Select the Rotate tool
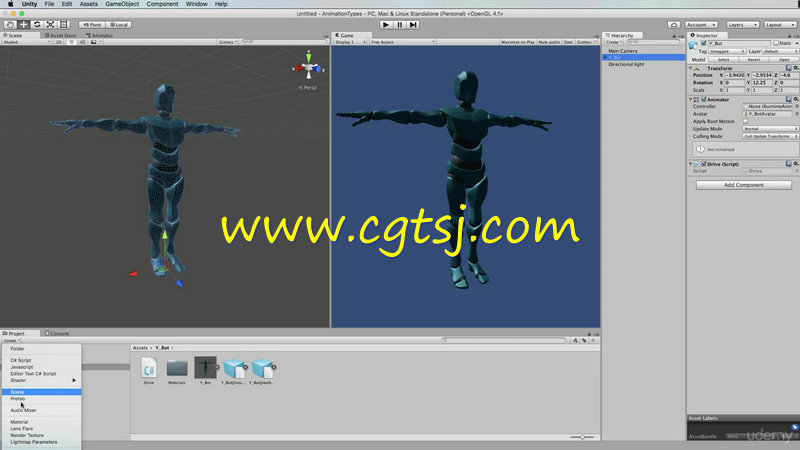Screen dimensions: 800x450 click(x=37, y=24)
